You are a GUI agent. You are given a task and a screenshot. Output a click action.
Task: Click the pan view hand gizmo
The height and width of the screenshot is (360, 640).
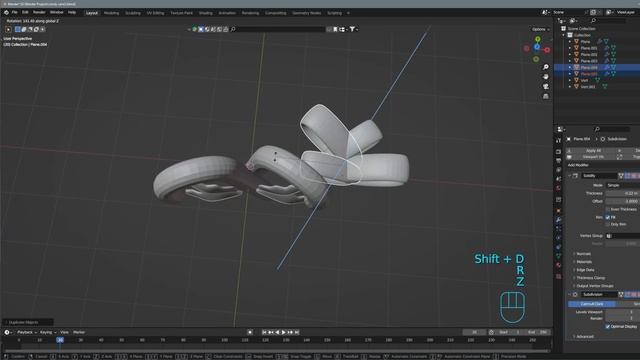(546, 77)
